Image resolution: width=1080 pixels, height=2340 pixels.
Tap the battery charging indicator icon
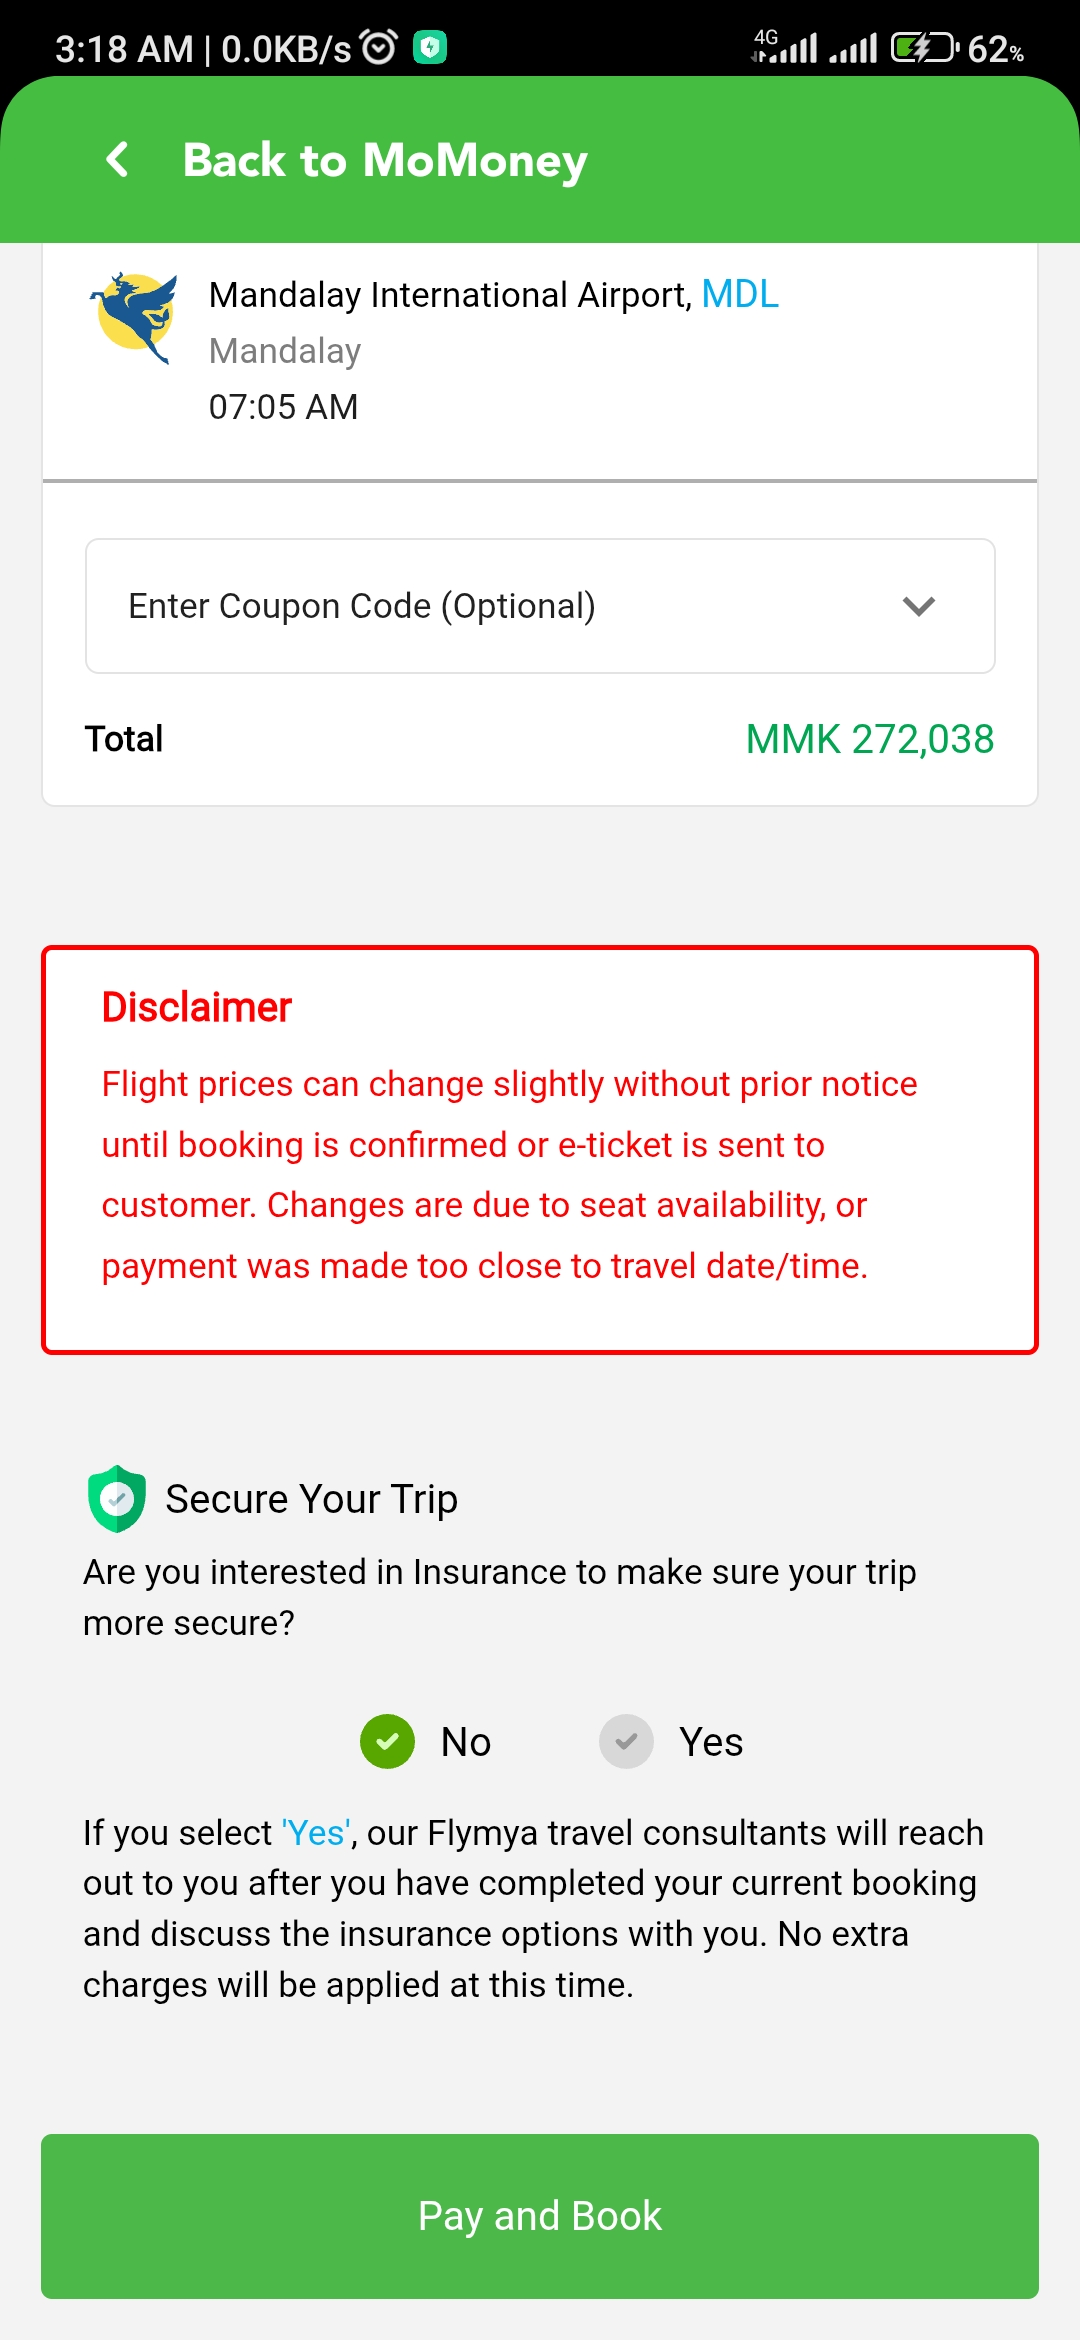pos(924,47)
